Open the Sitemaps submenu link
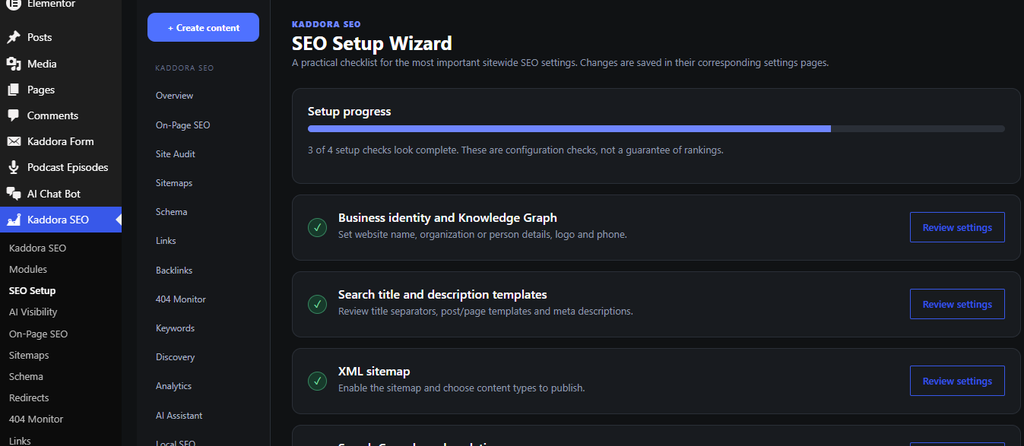Image resolution: width=1024 pixels, height=446 pixels. tap(29, 355)
